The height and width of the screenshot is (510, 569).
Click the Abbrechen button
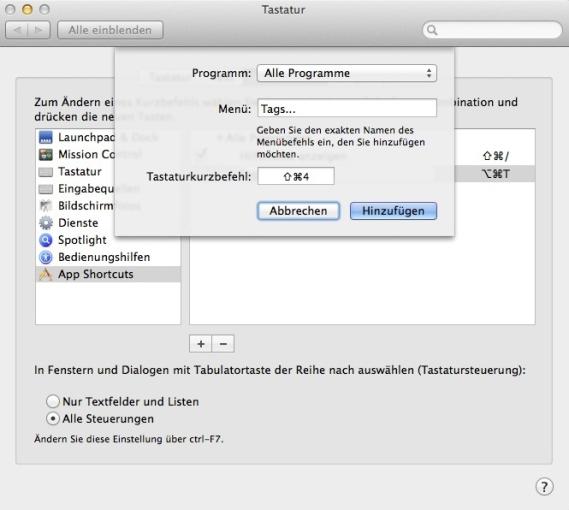[x=298, y=211]
